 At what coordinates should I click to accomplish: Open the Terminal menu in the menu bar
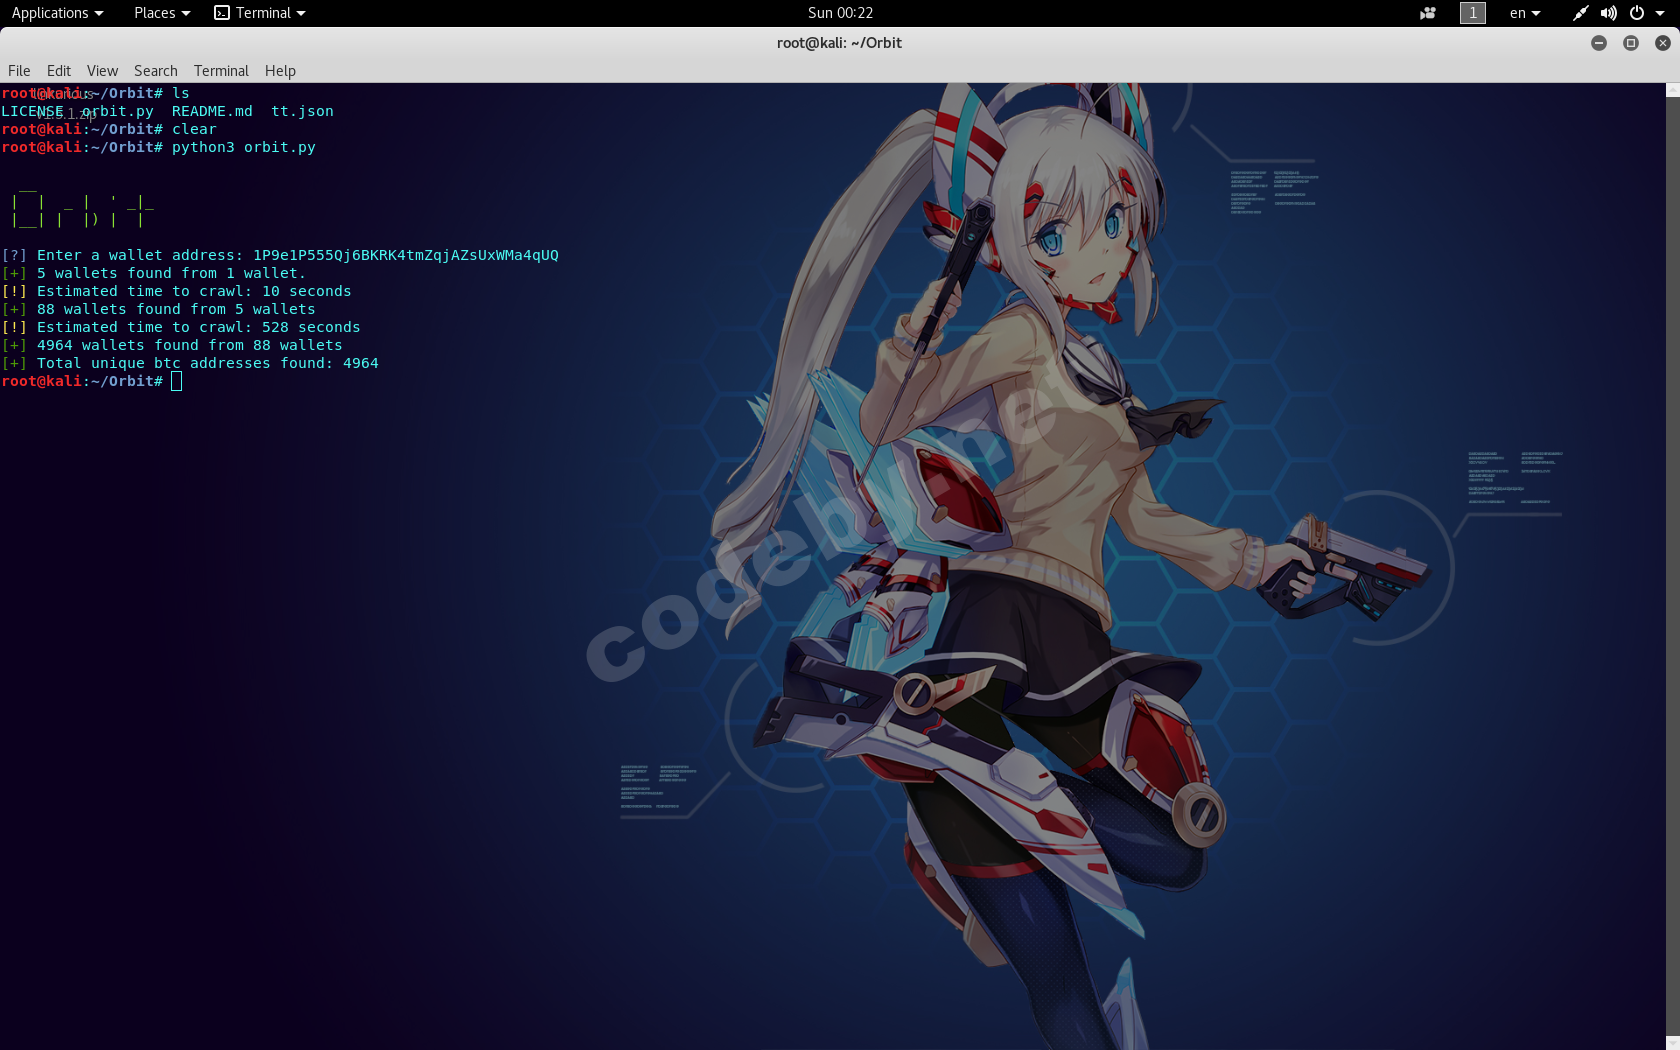tap(221, 71)
